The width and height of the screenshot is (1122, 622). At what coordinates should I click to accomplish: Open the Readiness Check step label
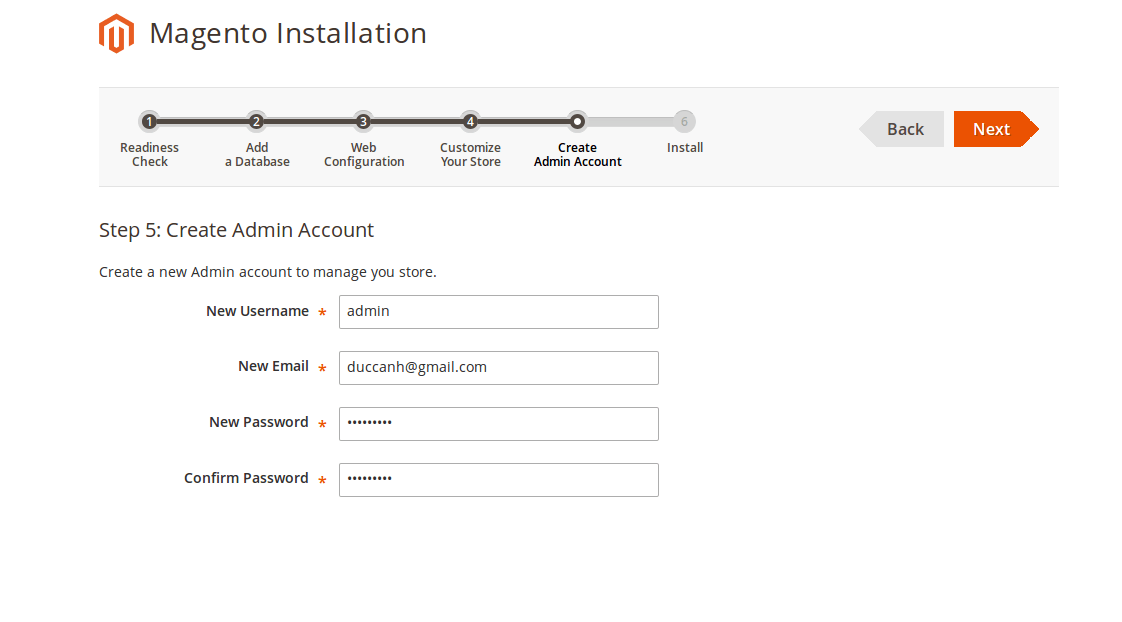pos(150,155)
